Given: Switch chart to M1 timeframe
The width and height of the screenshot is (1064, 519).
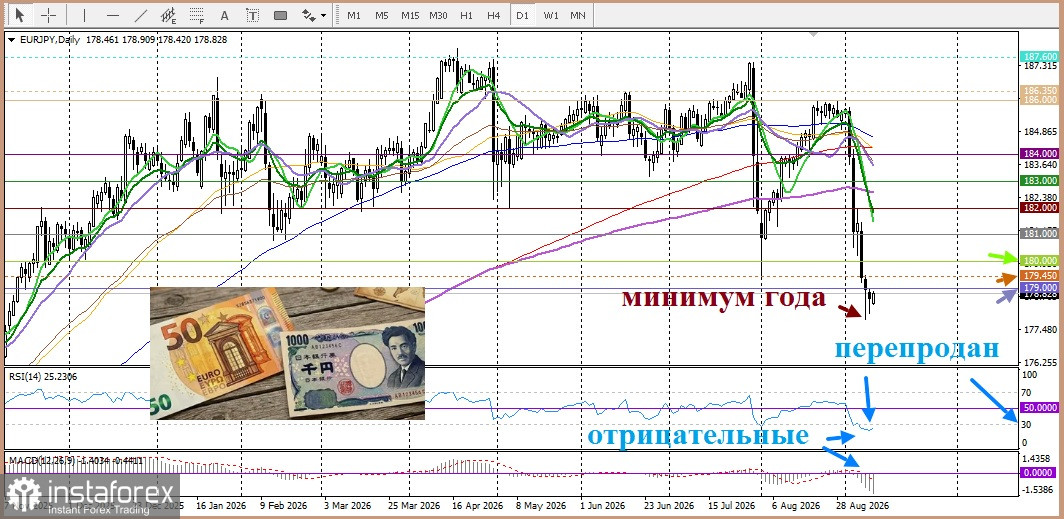Looking at the screenshot, I should tap(354, 14).
